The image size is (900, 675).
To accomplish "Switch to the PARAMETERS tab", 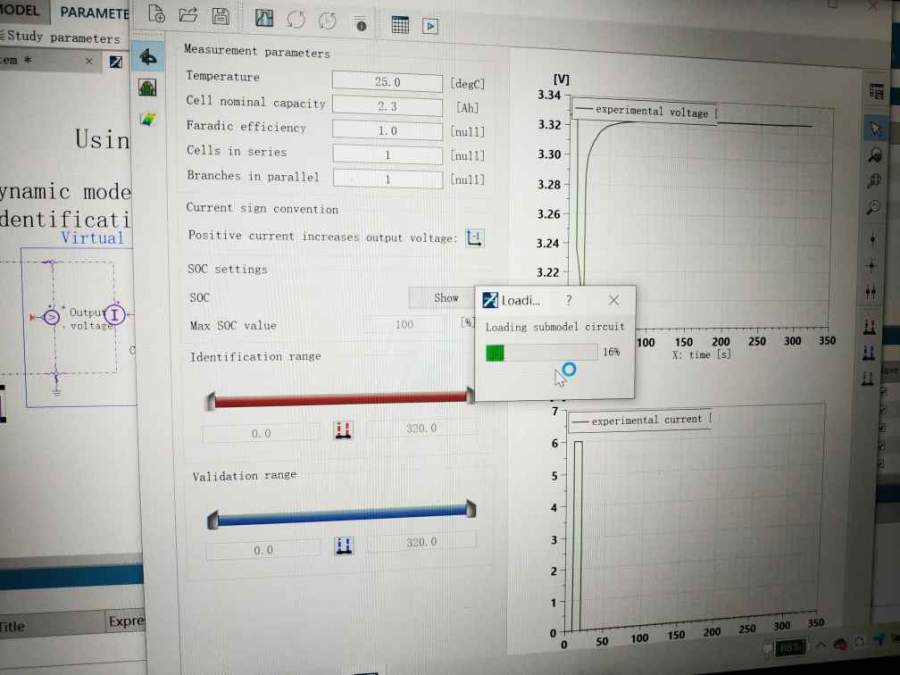I will (94, 13).
